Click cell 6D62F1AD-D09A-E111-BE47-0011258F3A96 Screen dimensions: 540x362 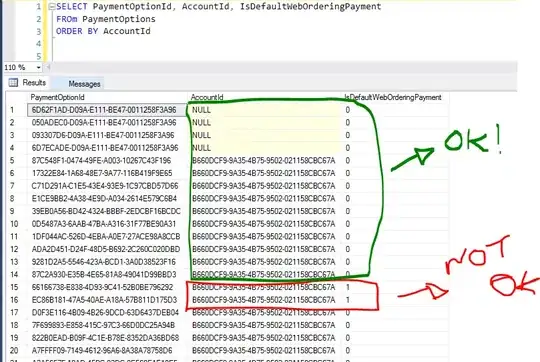point(107,110)
